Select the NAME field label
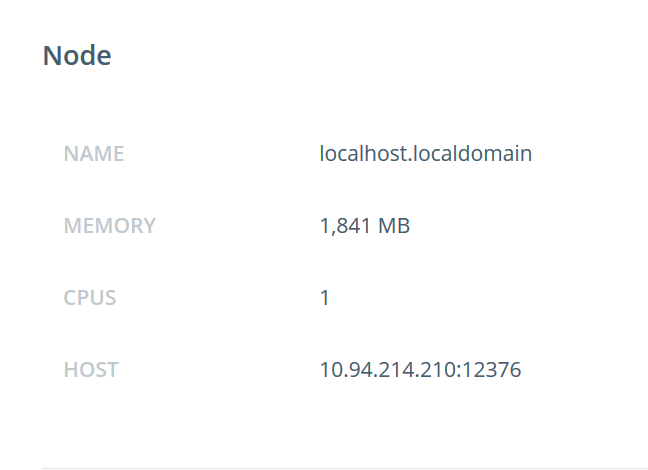This screenshot has height=470, width=648. point(94,154)
